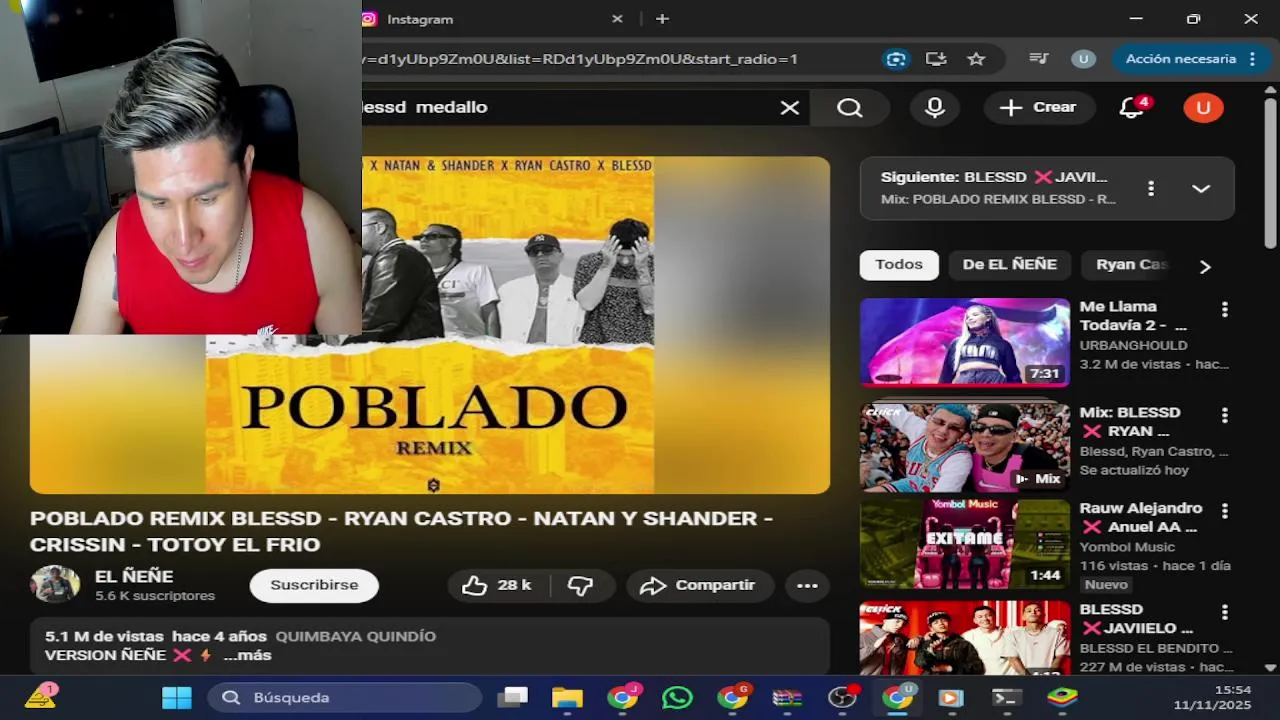The height and width of the screenshot is (720, 1280).
Task: Click the Siguiente: BLESSD JAVII title
Action: tap(994, 177)
